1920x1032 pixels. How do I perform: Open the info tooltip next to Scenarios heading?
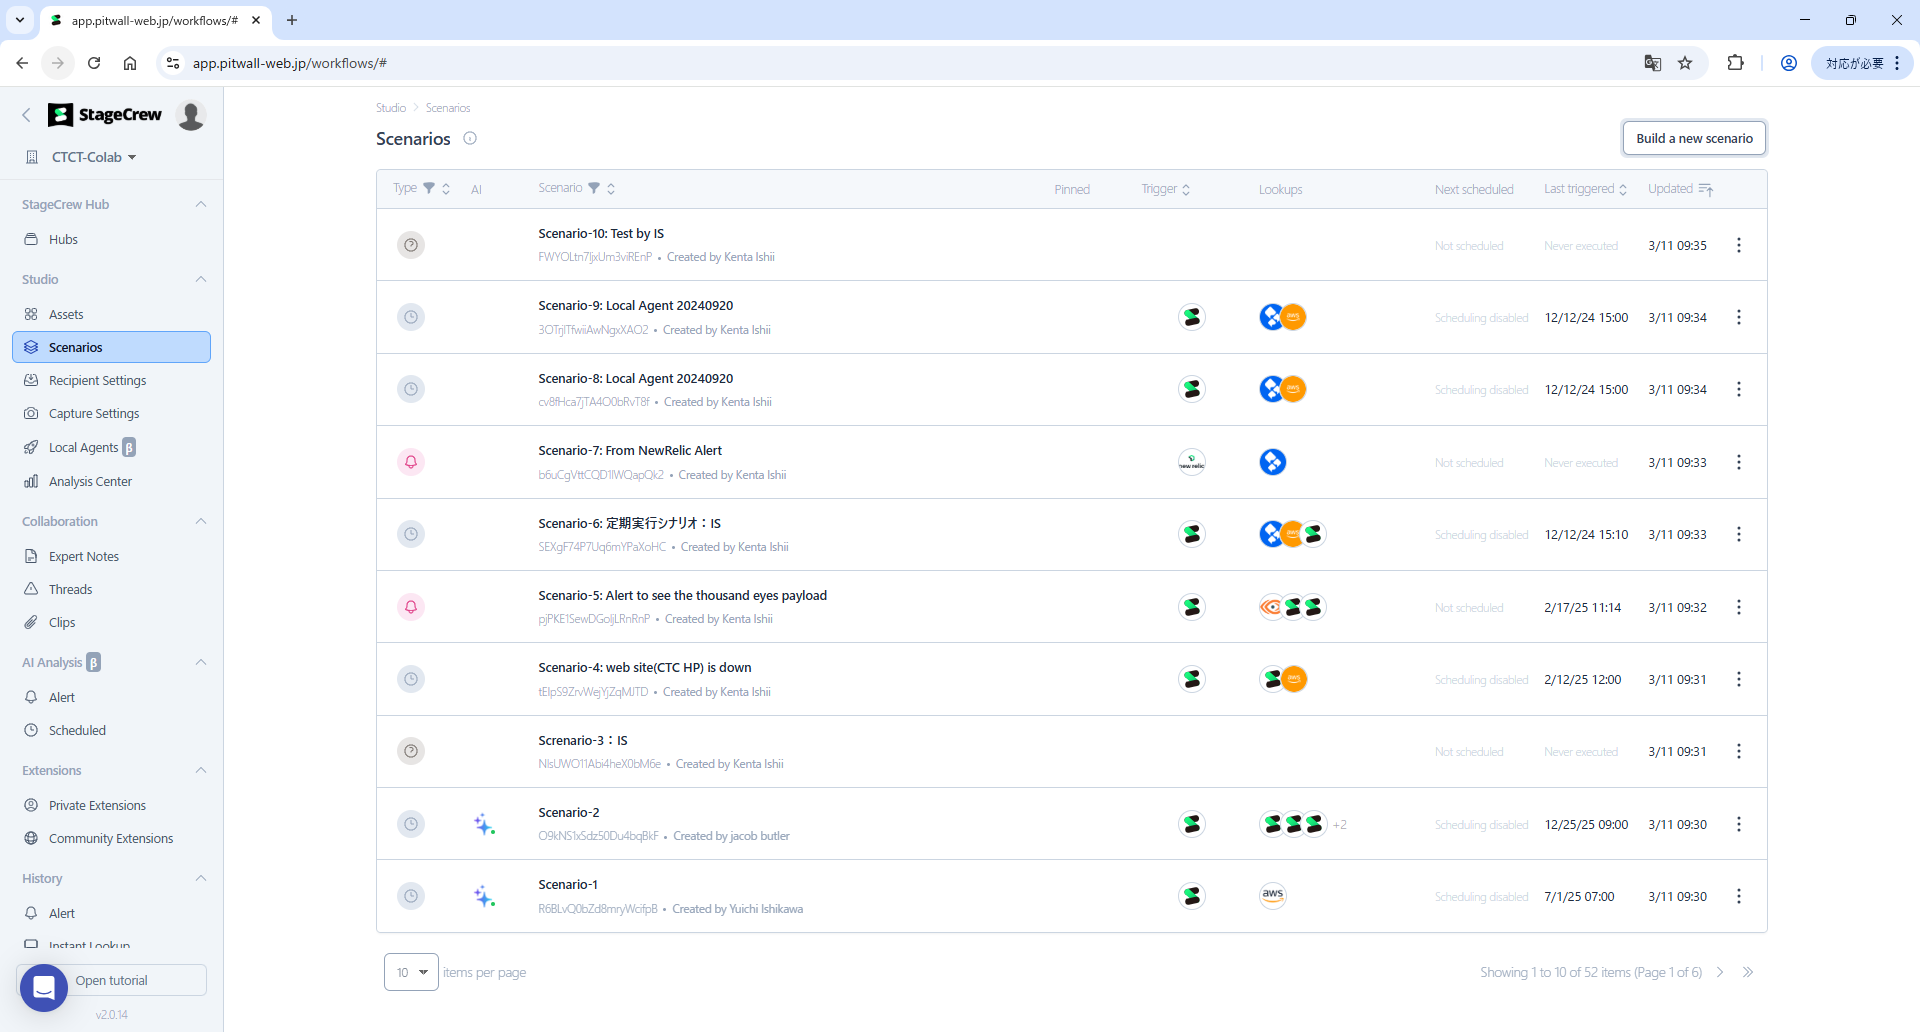pyautogui.click(x=470, y=138)
